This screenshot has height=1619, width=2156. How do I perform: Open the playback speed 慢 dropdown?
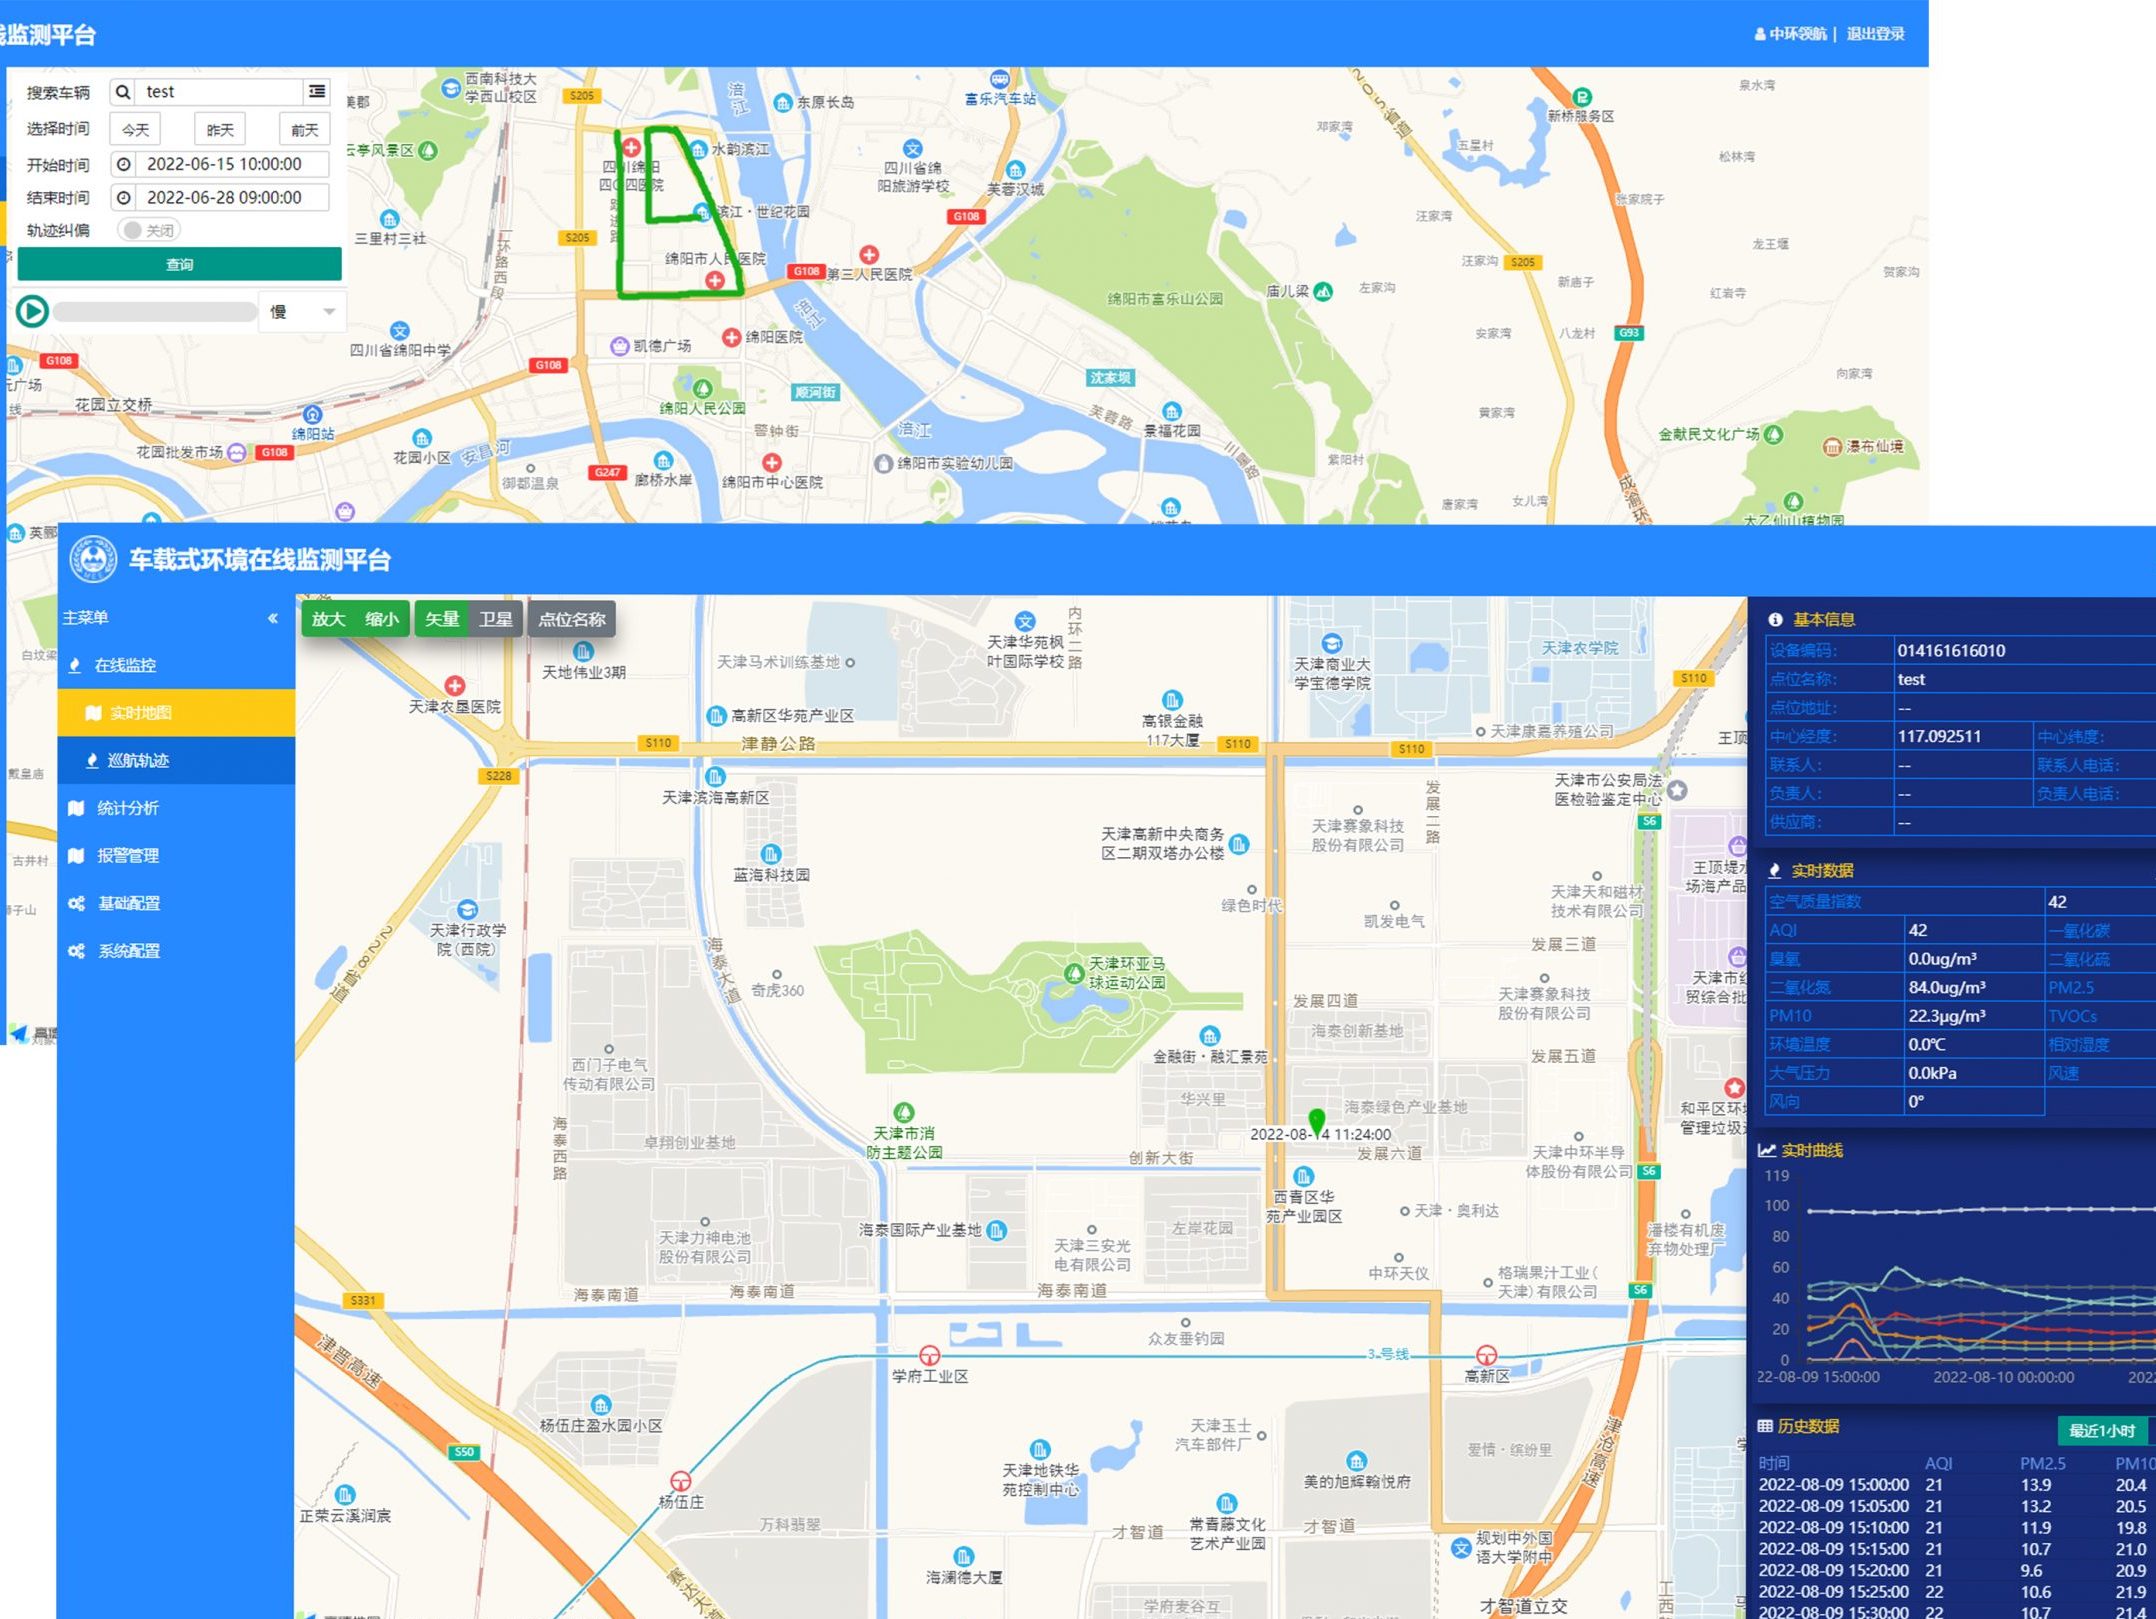[303, 312]
